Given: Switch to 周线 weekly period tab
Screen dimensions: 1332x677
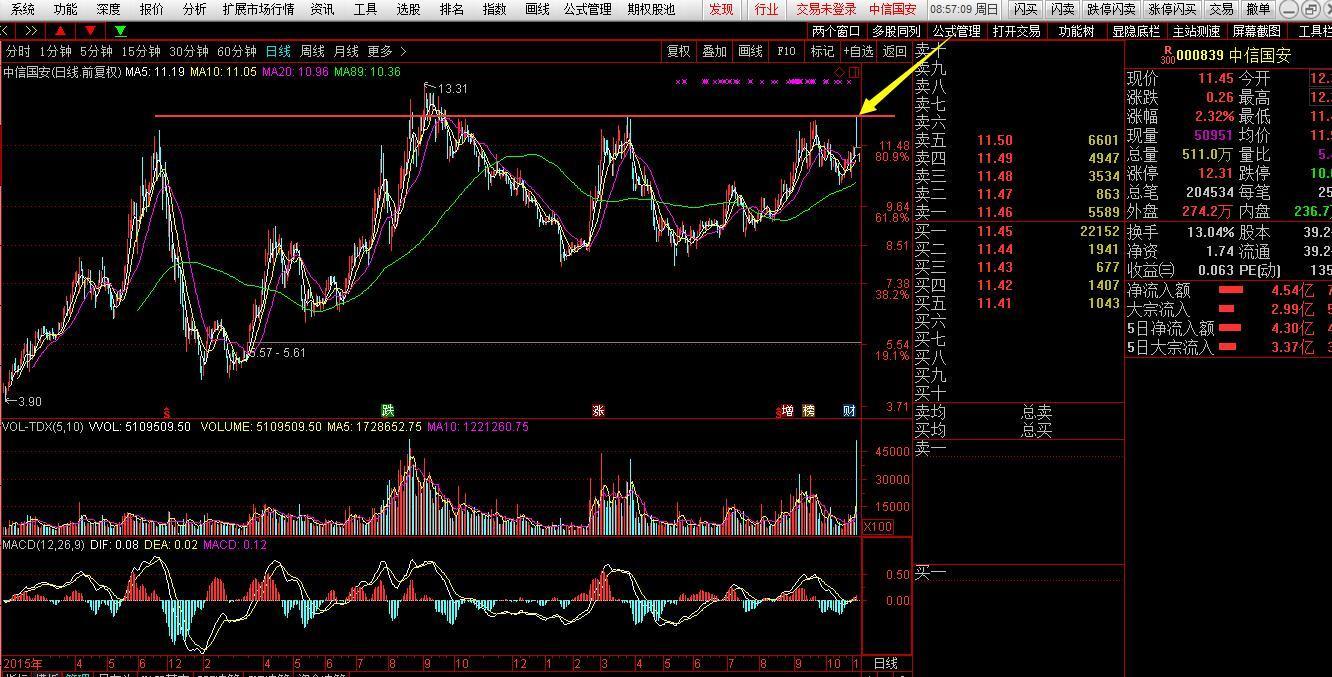Looking at the screenshot, I should tap(312, 51).
